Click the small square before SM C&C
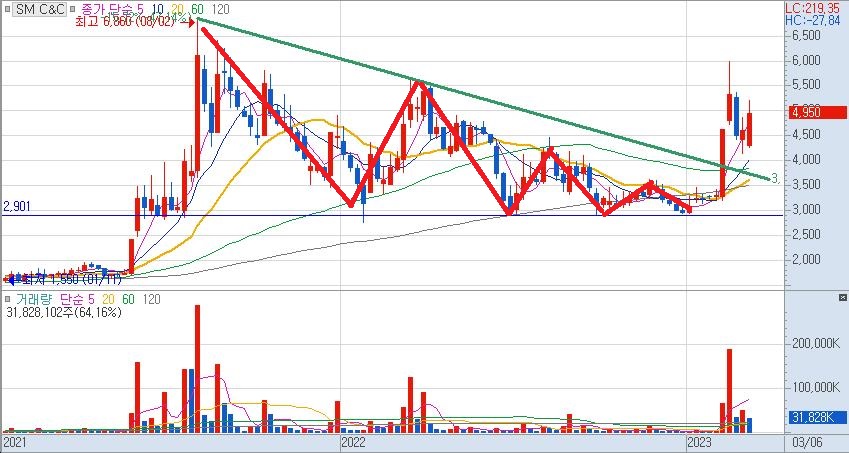Image resolution: width=849 pixels, height=453 pixels. coord(6,9)
